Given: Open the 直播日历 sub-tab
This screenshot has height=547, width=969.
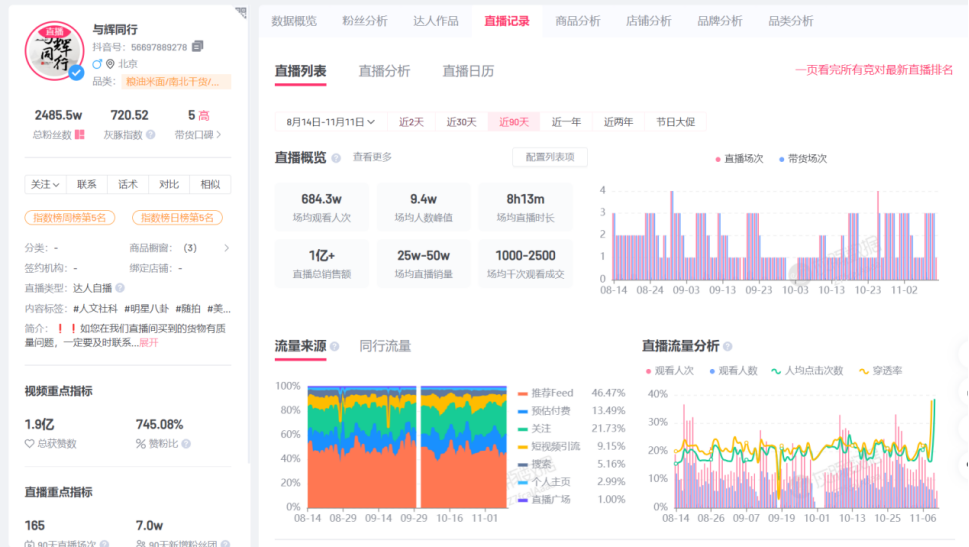Looking at the screenshot, I should click(468, 71).
